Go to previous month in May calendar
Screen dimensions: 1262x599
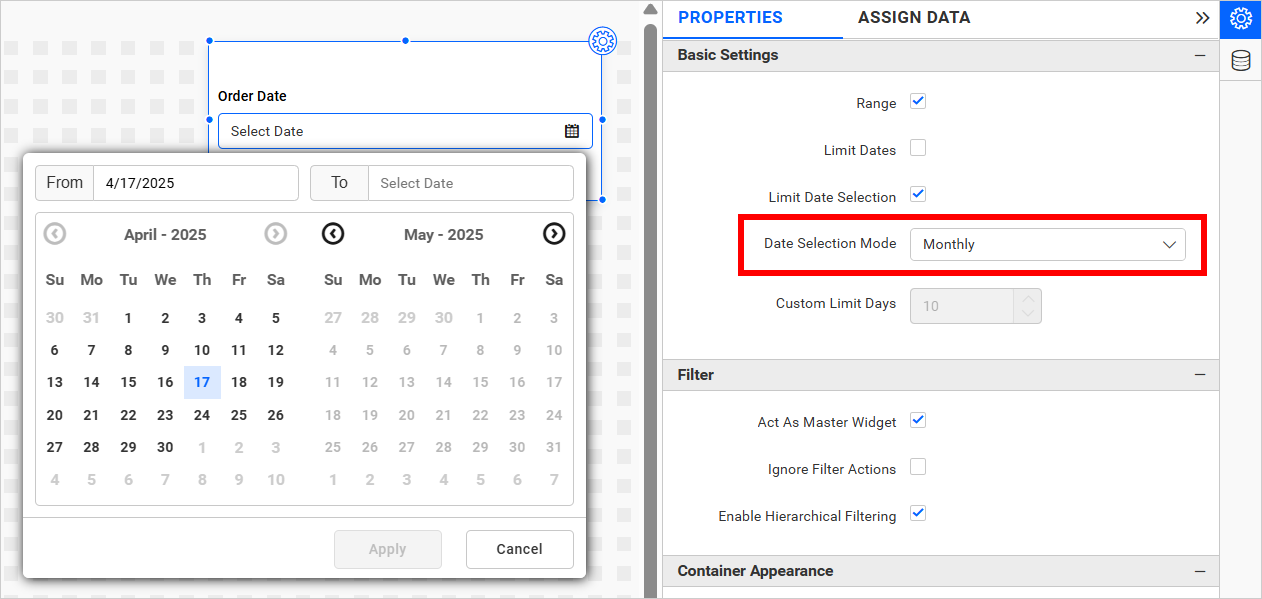[333, 234]
